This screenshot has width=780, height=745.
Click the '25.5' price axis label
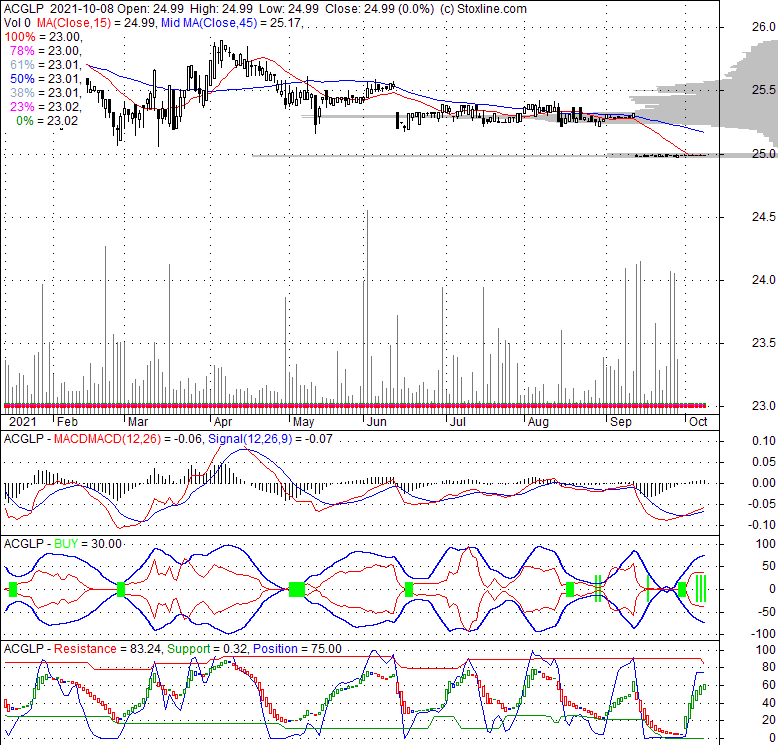tap(764, 90)
